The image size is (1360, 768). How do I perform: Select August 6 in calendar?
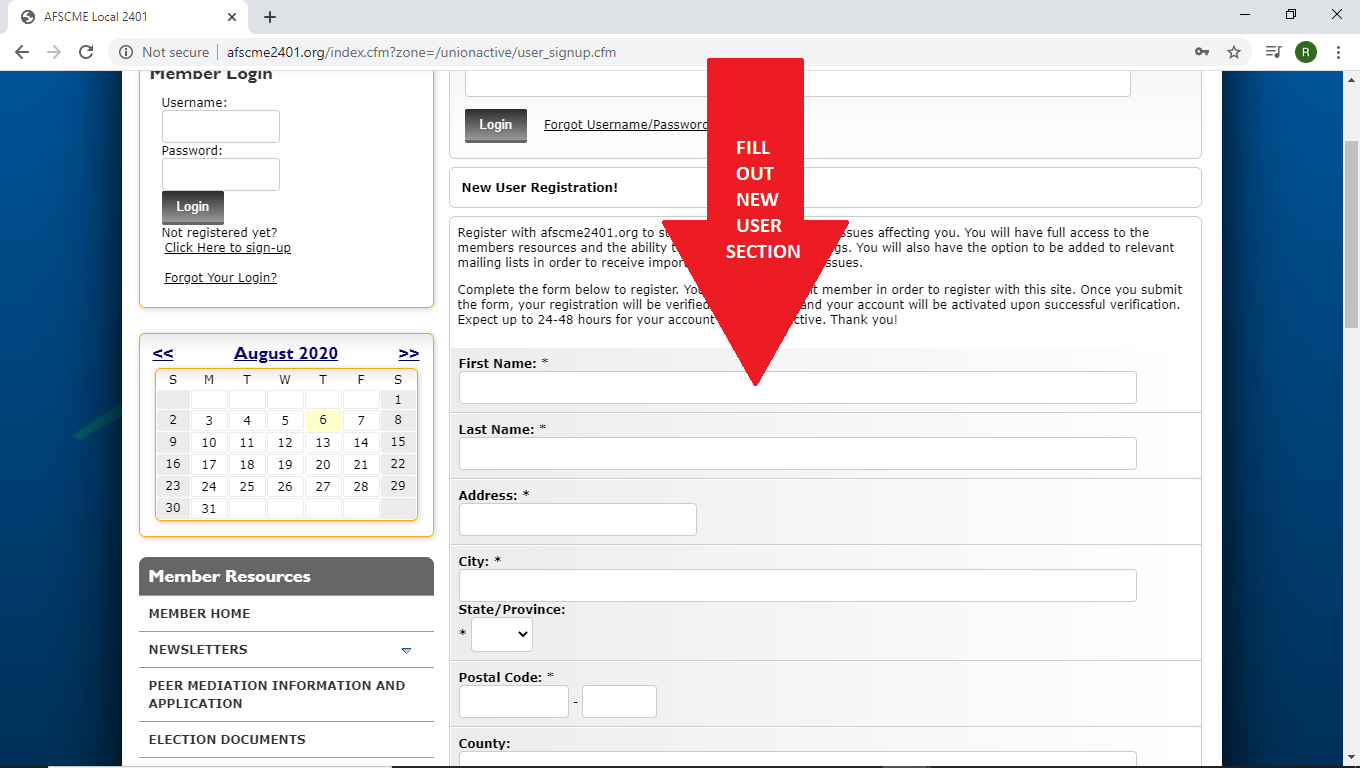click(x=323, y=420)
